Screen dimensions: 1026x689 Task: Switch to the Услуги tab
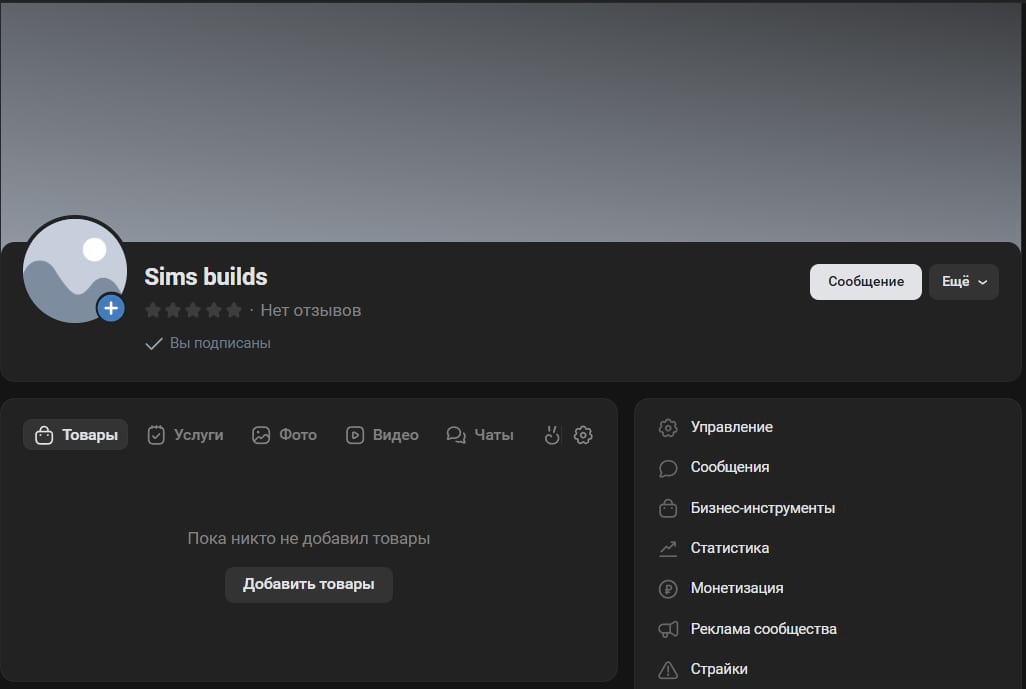185,435
